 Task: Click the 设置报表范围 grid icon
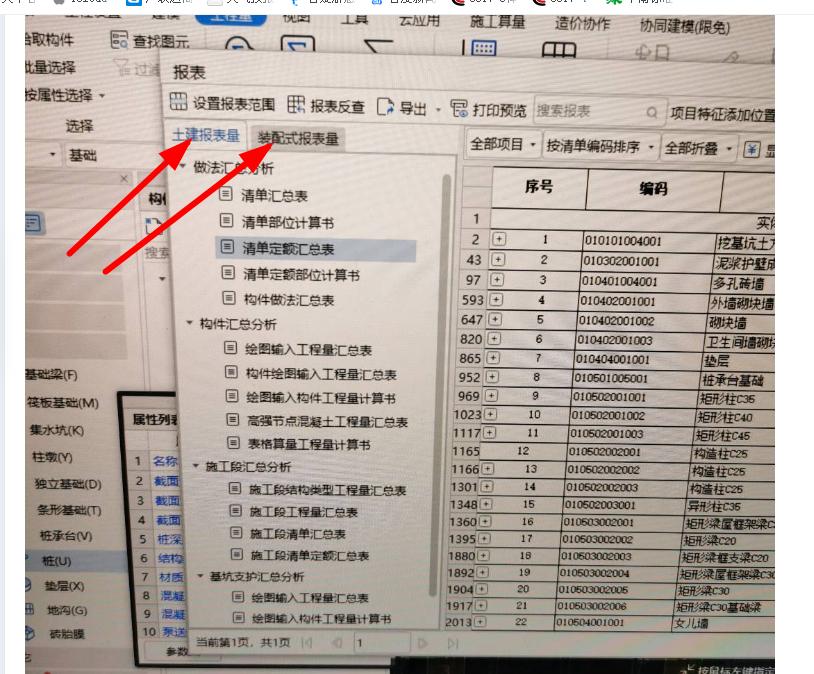pos(178,102)
